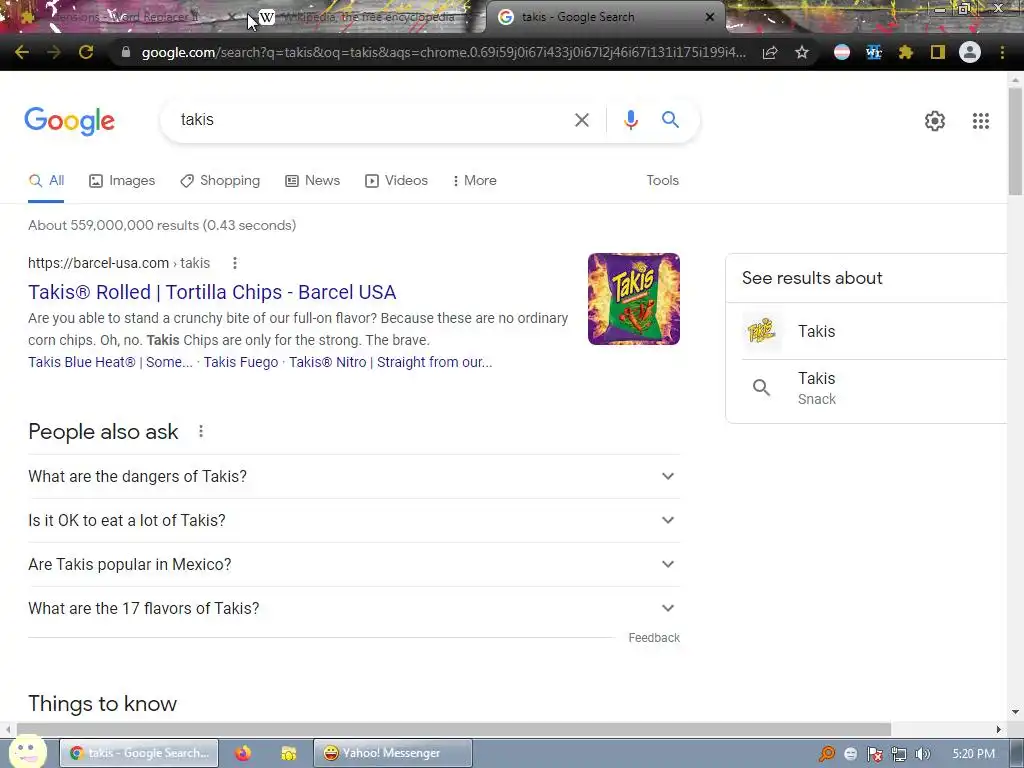This screenshot has width=1024, height=768.
Task: Toggle the browser side panel icon
Action: [x=938, y=52]
